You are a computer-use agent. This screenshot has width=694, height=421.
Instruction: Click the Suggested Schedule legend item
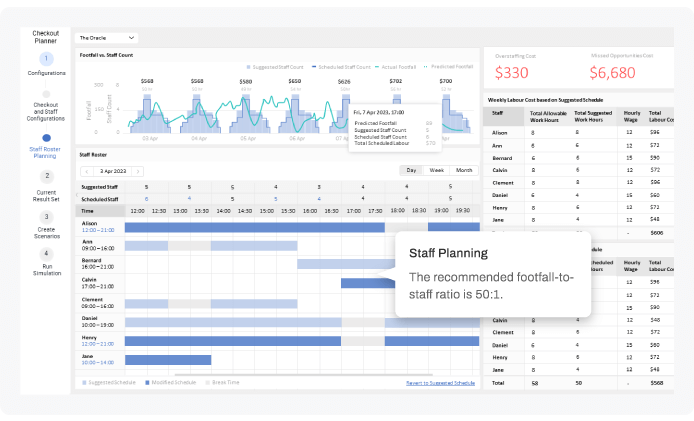(109, 382)
